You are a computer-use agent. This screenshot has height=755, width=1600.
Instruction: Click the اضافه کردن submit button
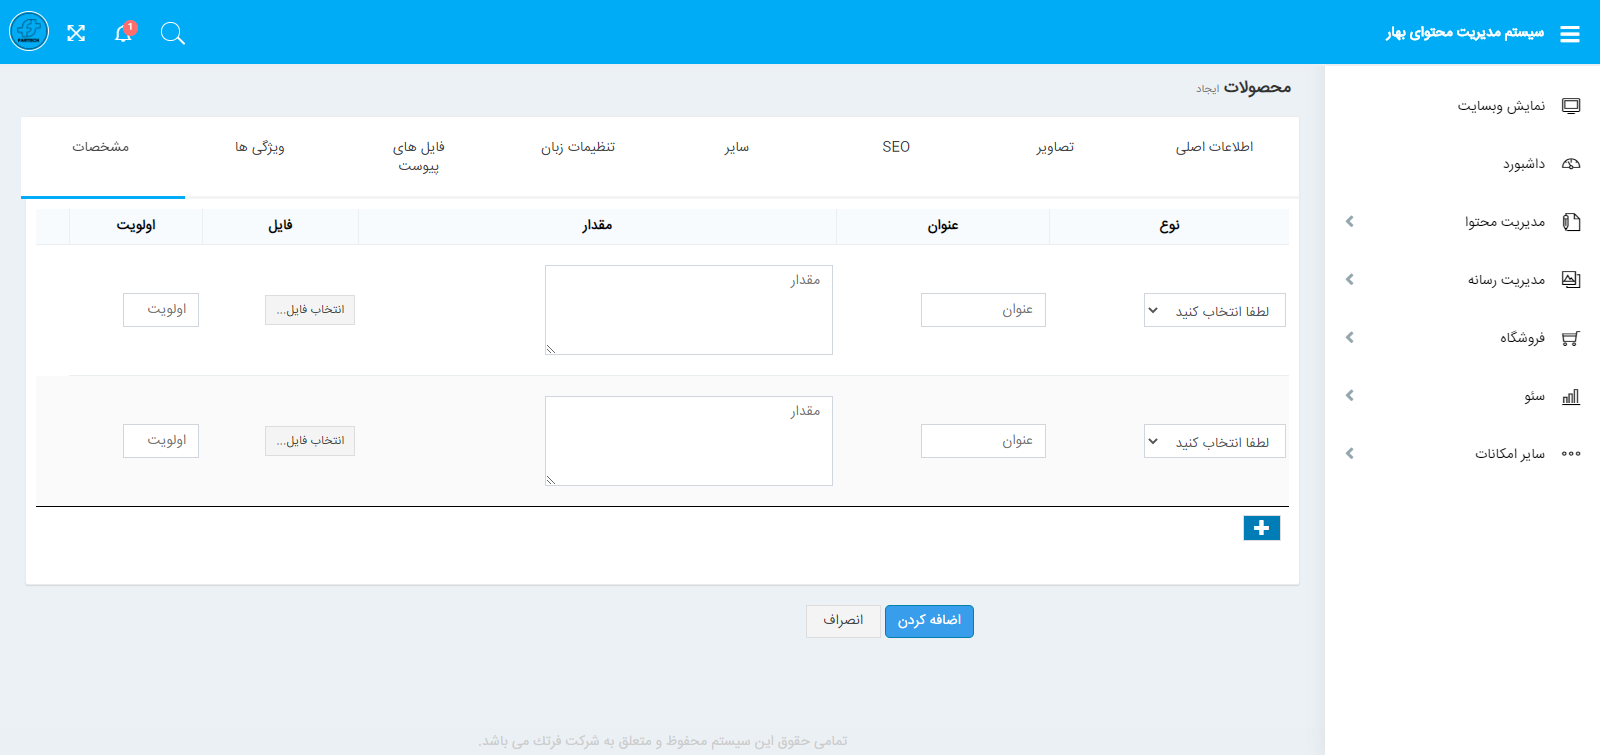[929, 621]
